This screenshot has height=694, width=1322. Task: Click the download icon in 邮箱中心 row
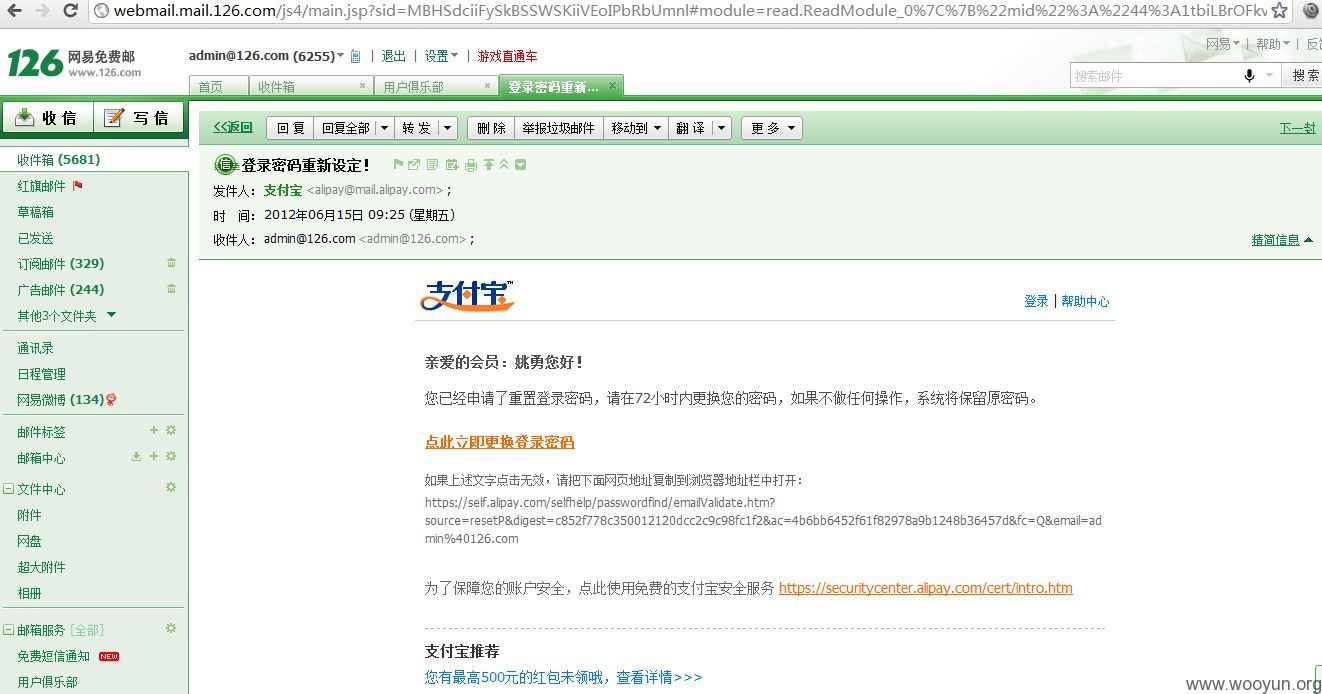[136, 456]
